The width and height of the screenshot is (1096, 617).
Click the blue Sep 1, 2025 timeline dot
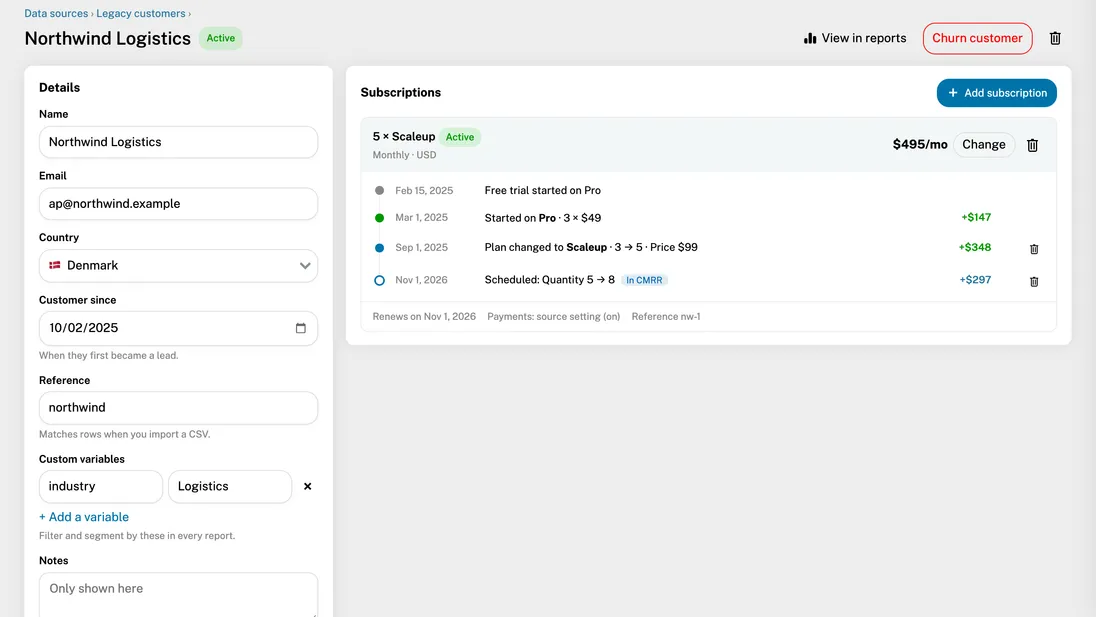[x=380, y=247]
